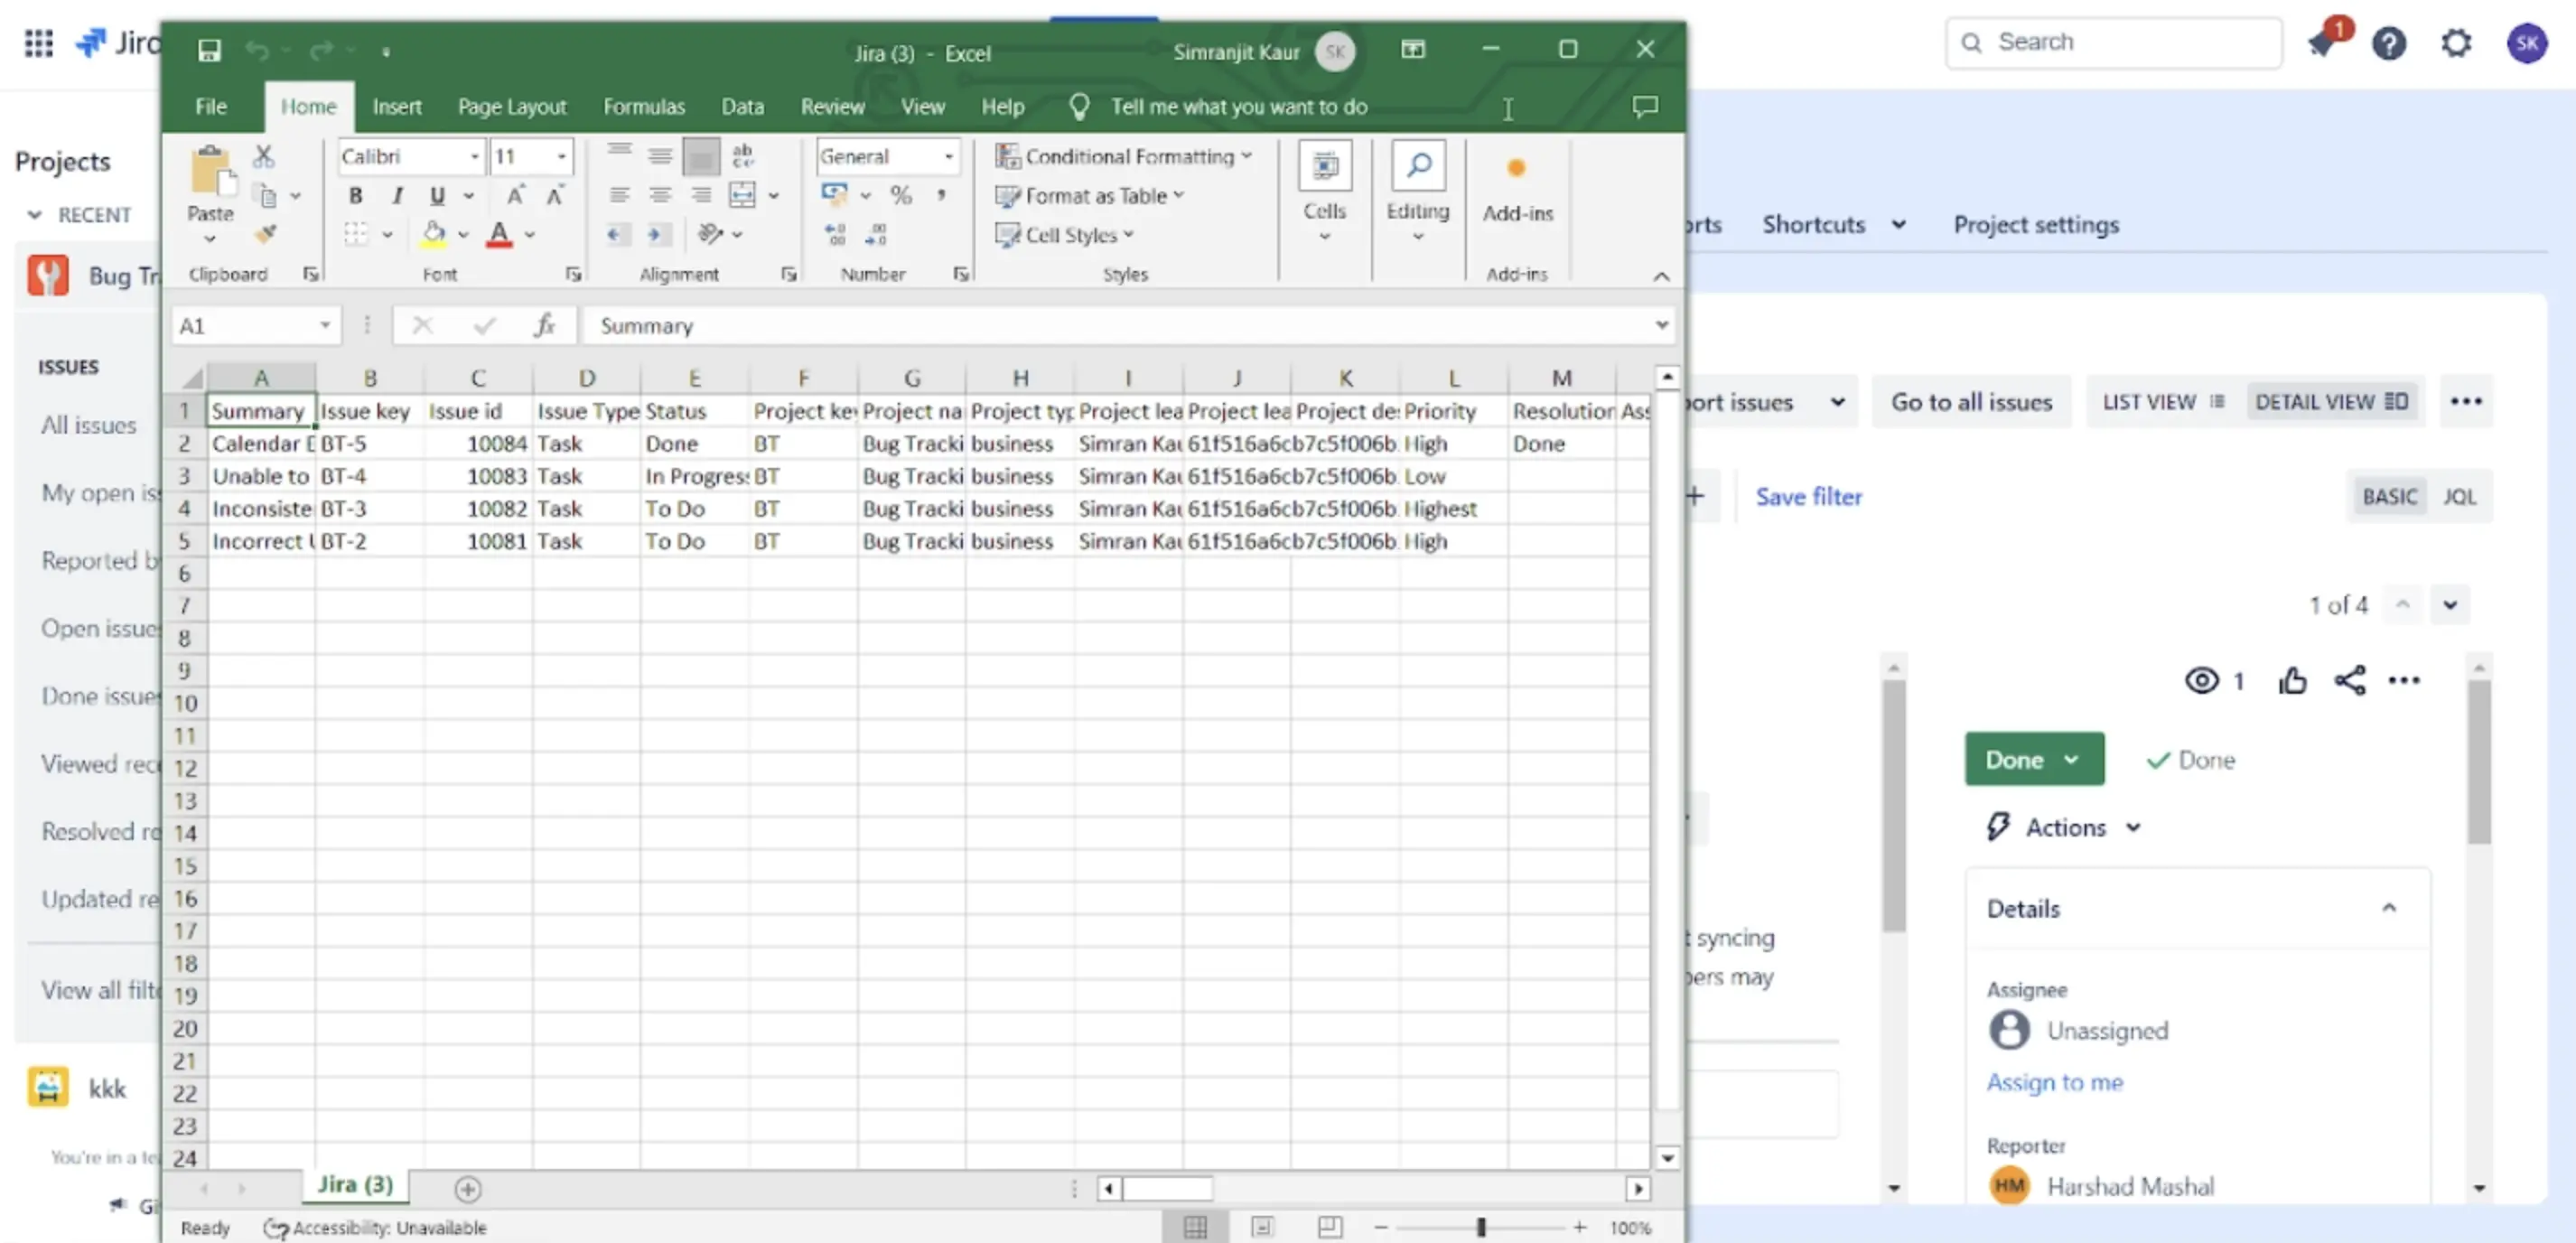The image size is (2576, 1243).
Task: Open Cell Styles dropdown
Action: [x=1065, y=234]
